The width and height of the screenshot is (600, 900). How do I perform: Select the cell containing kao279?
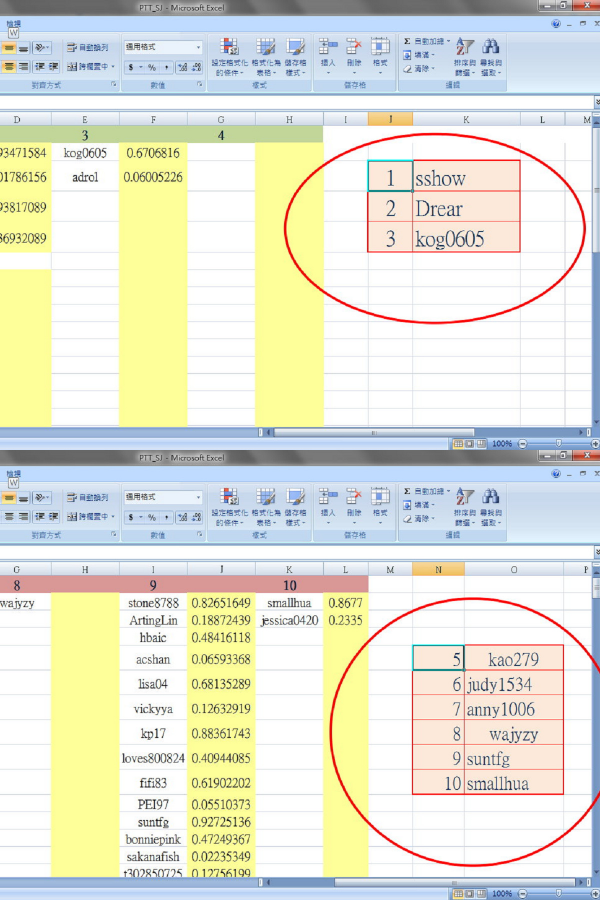pos(514,658)
